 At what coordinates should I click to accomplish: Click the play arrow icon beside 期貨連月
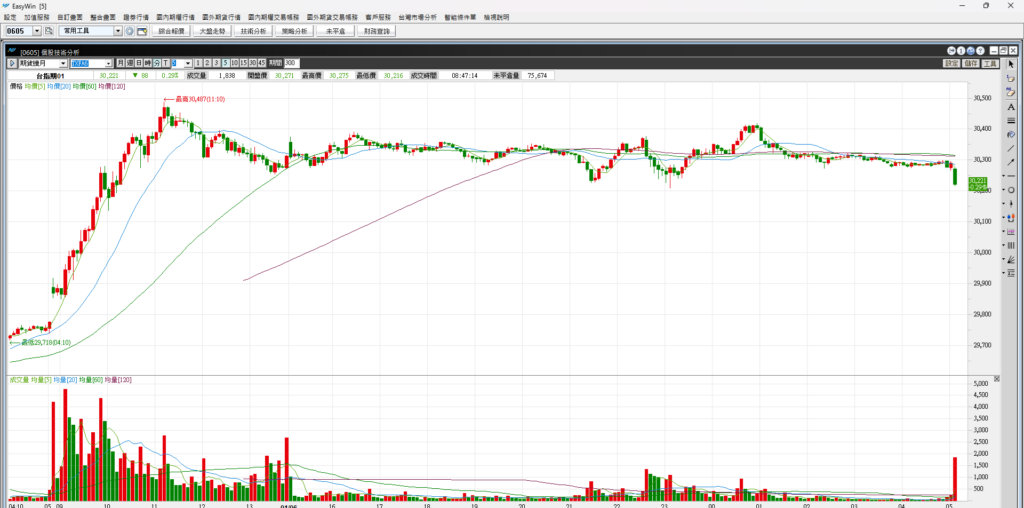pos(12,63)
